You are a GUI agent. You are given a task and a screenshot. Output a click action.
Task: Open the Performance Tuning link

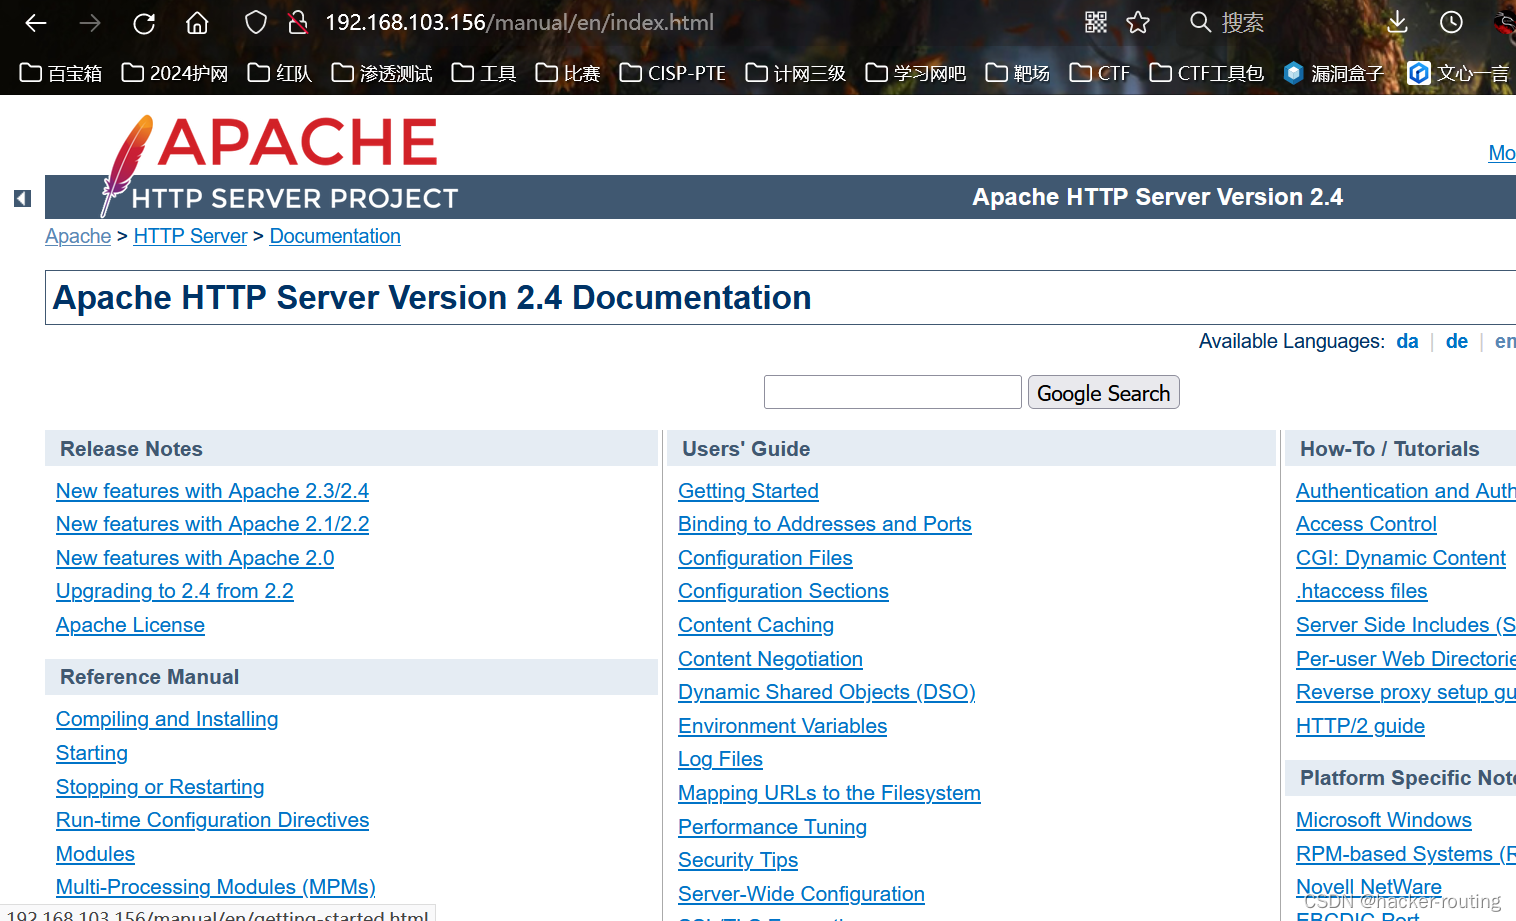[772, 827]
